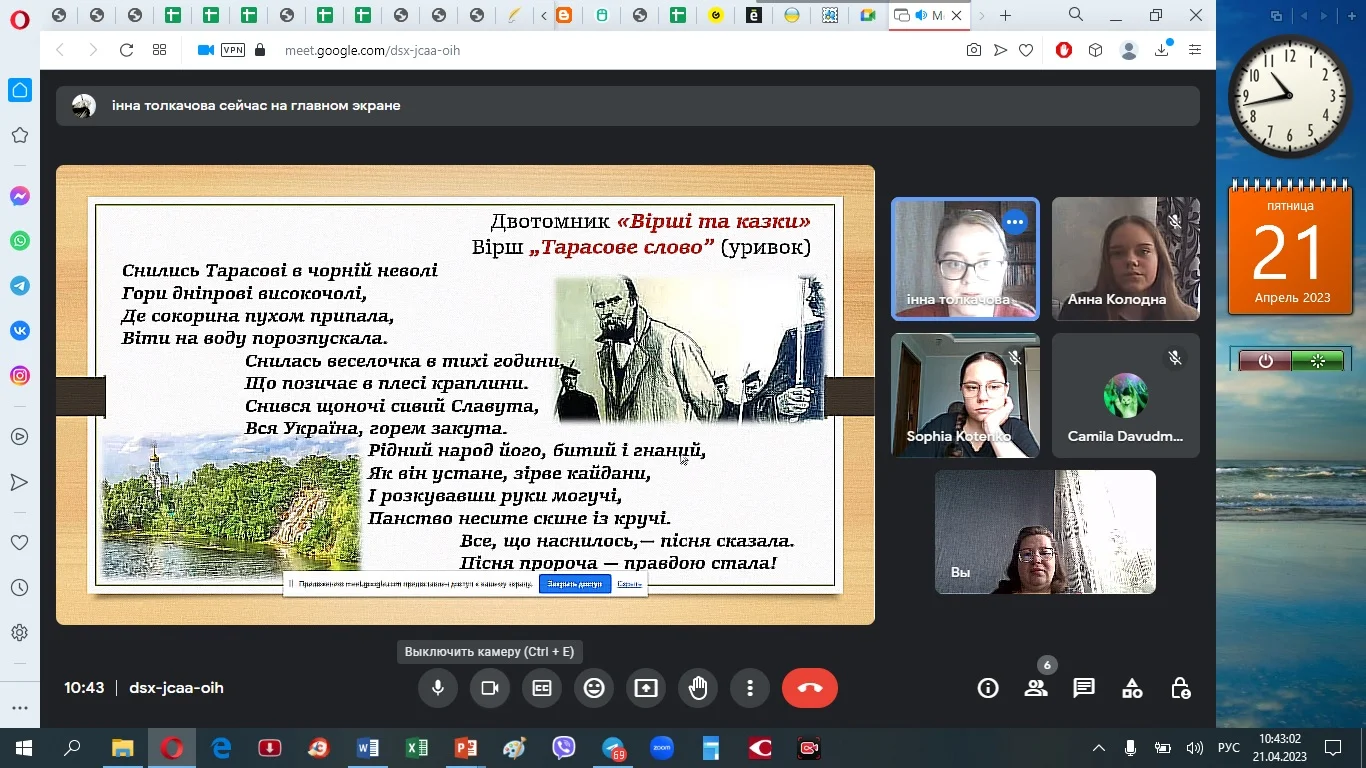Open sidebar three-dot setup menu

[19, 708]
